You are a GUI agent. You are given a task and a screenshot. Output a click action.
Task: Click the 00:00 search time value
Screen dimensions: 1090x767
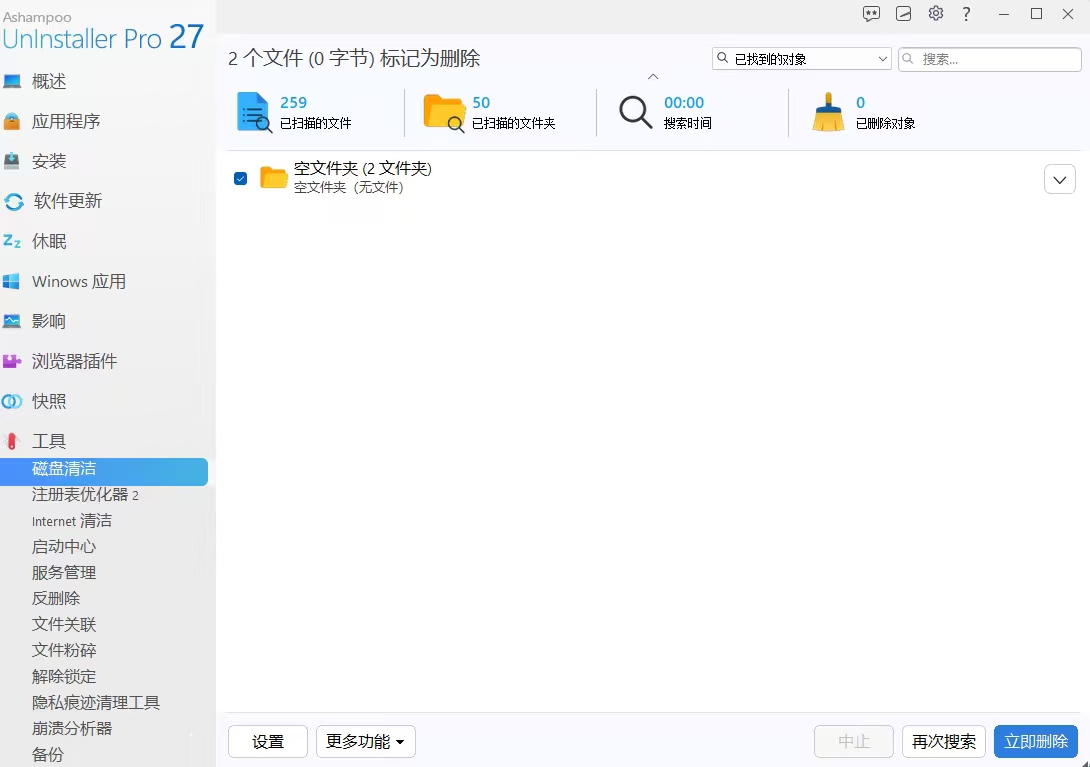point(684,103)
